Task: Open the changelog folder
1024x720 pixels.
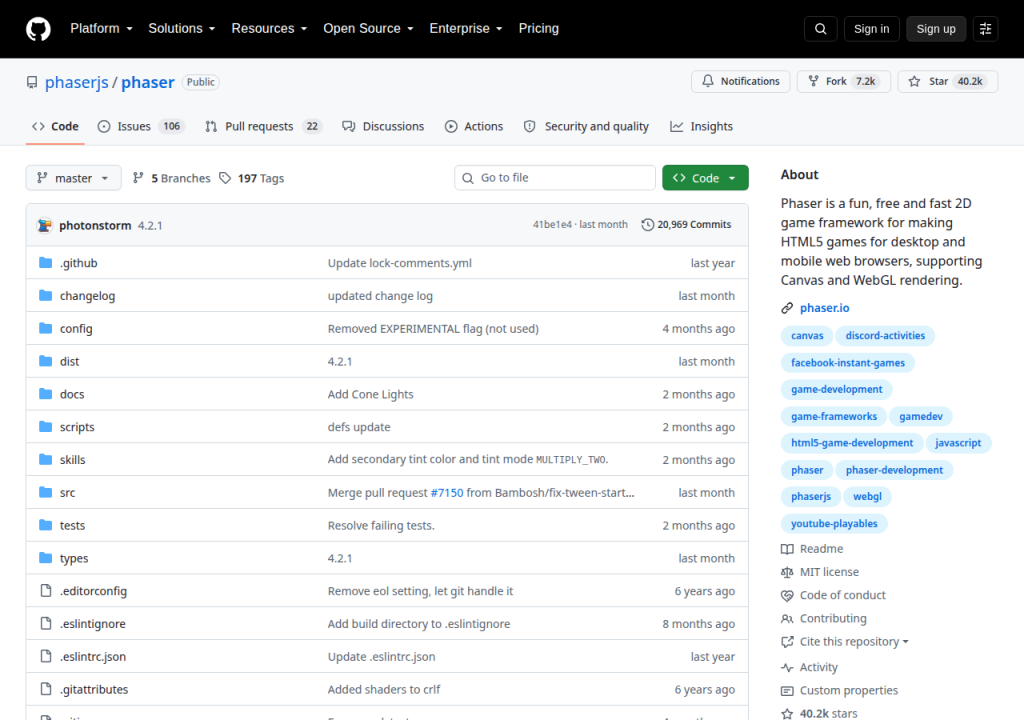Action: click(88, 295)
